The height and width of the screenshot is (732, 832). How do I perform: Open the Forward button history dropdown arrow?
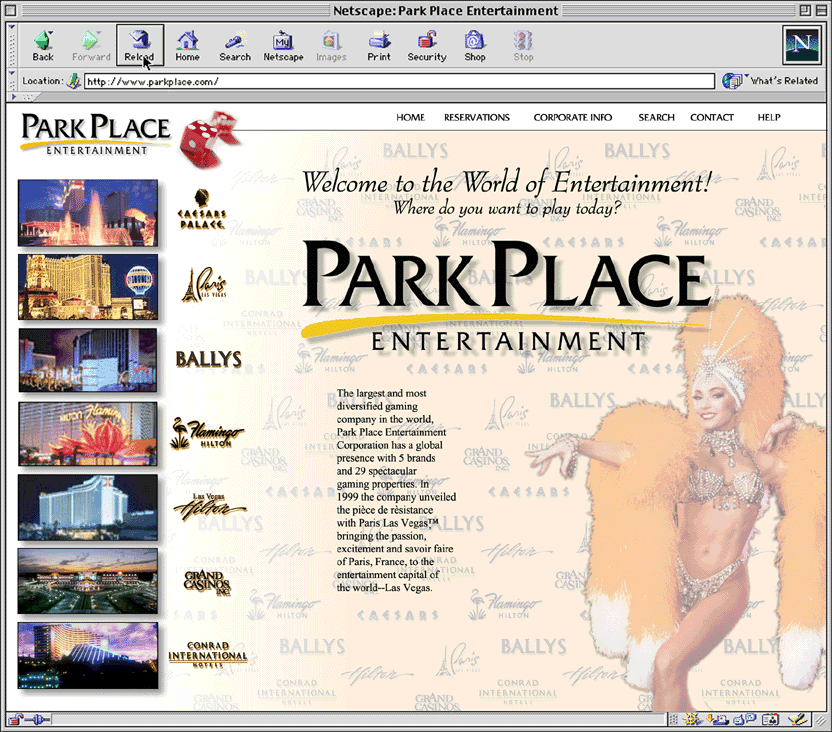point(99,33)
